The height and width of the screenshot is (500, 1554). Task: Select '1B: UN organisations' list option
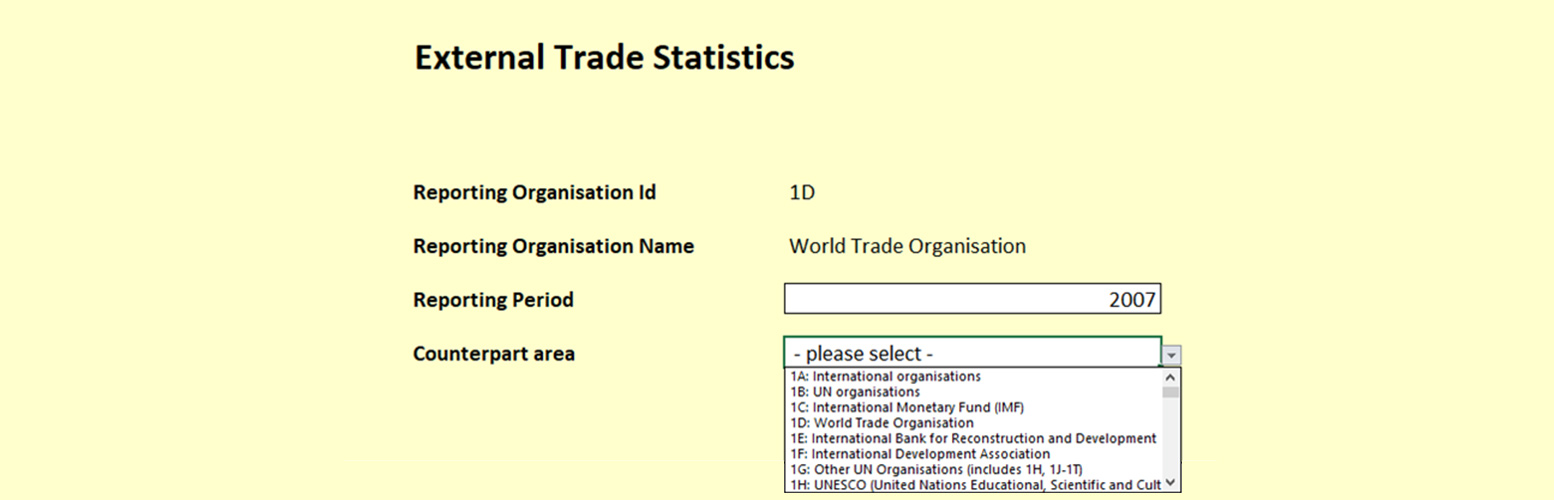(x=855, y=392)
